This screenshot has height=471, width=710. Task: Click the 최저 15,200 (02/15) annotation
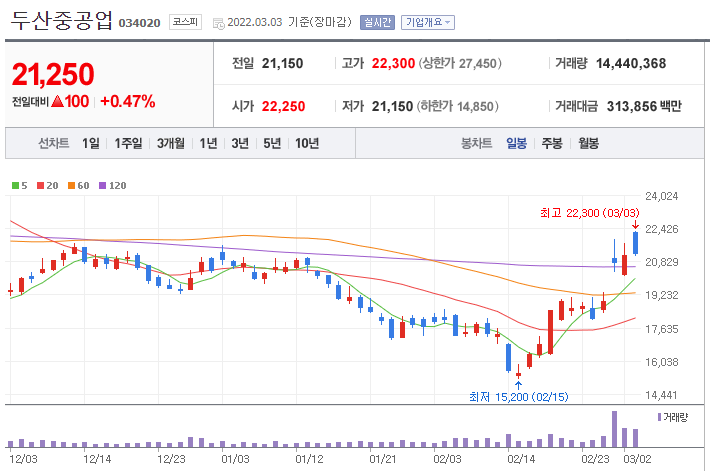point(518,397)
